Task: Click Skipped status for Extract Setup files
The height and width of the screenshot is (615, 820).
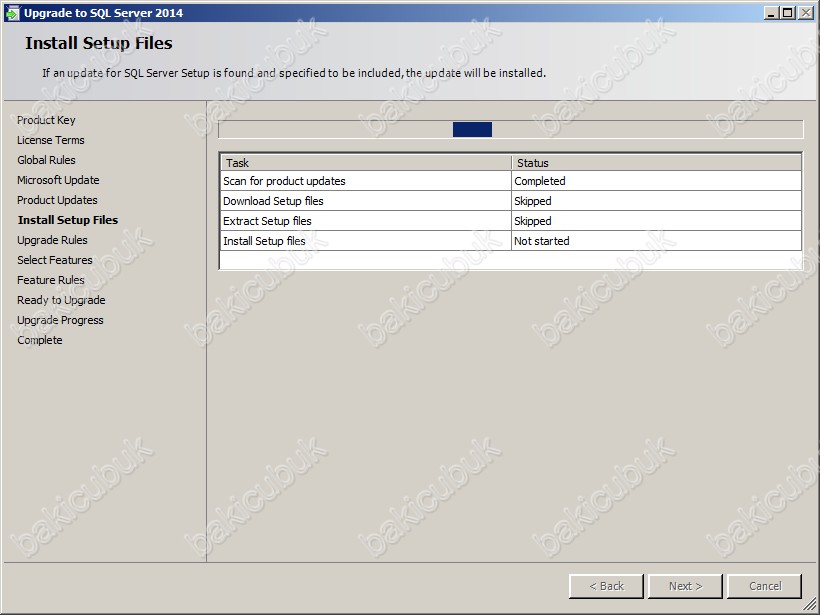Action: click(x=656, y=221)
